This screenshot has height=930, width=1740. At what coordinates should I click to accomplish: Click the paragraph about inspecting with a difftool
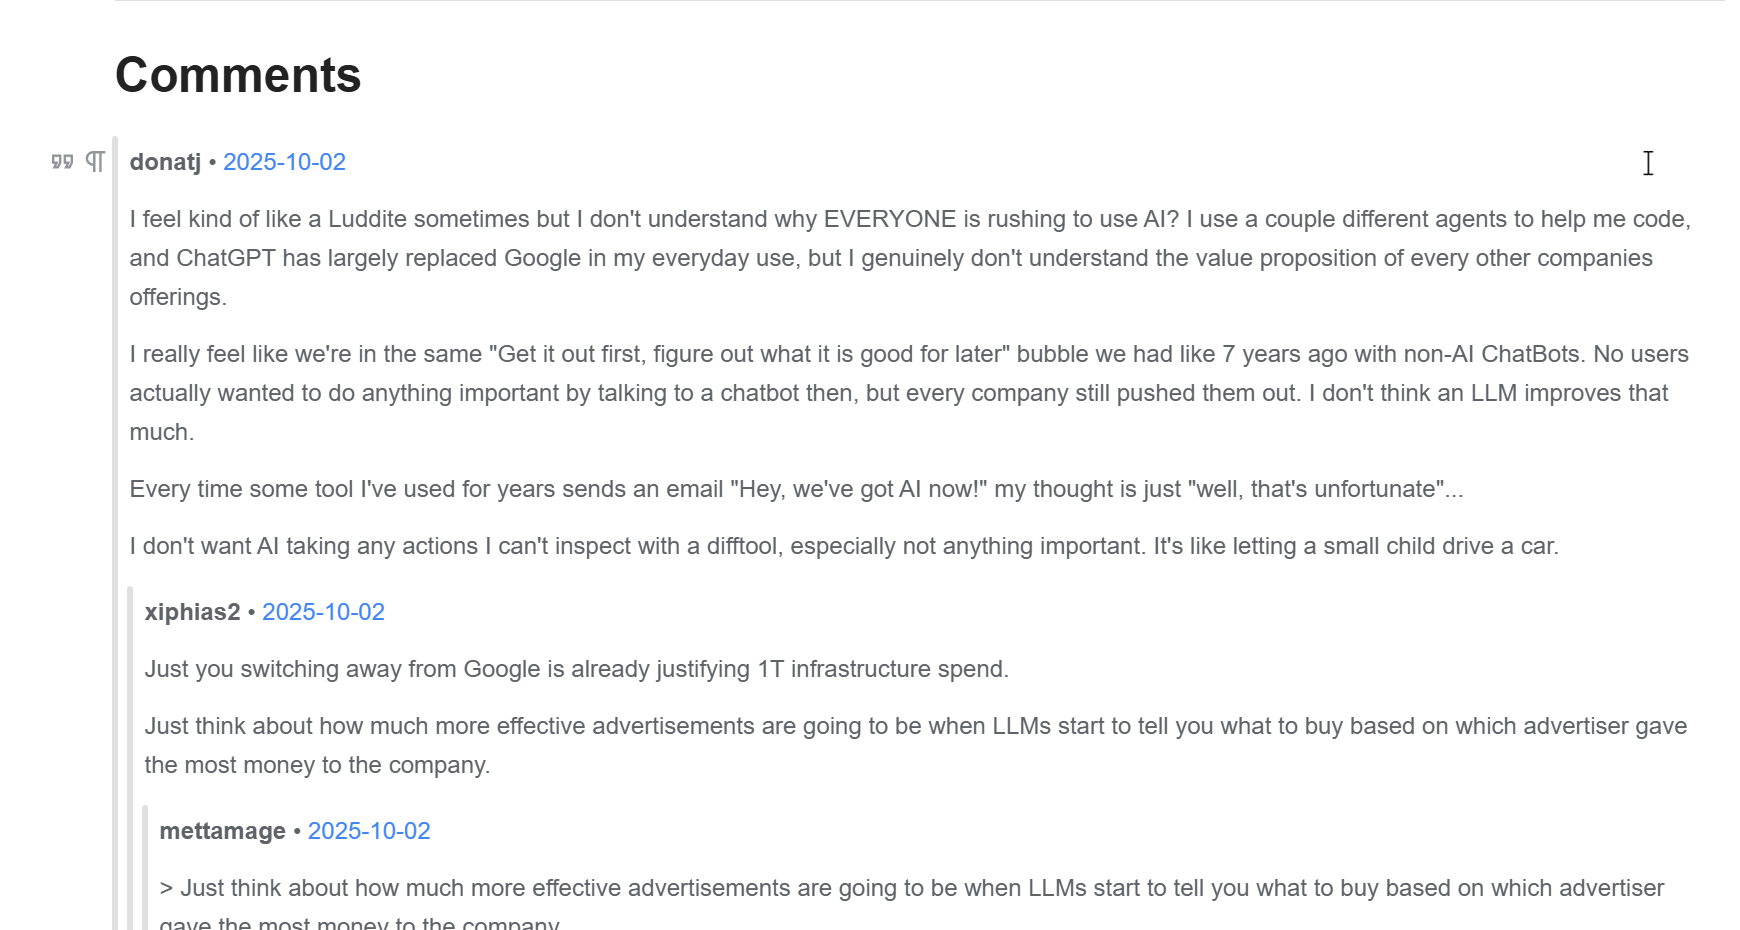click(x=843, y=546)
